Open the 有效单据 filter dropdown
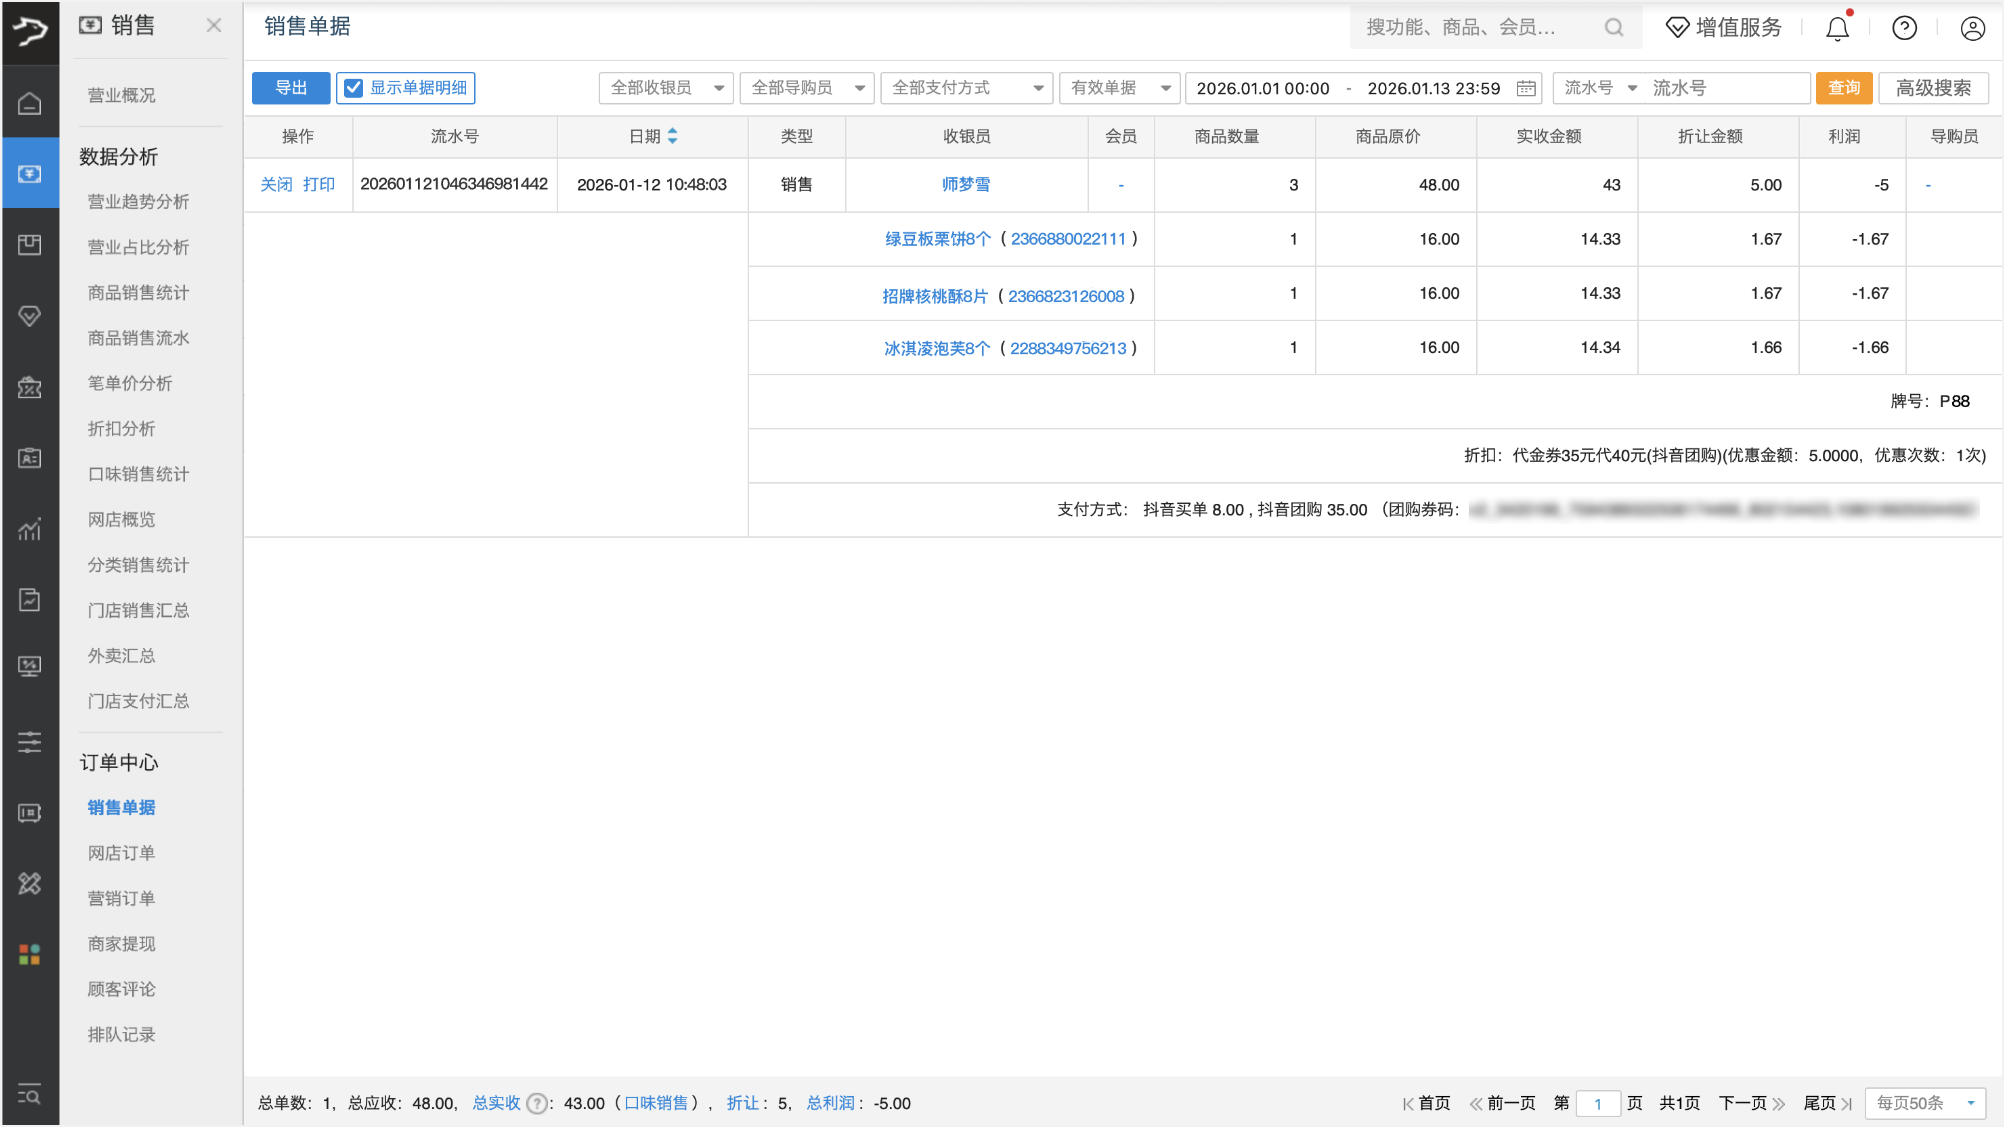The width and height of the screenshot is (2005, 1128). (x=1119, y=88)
